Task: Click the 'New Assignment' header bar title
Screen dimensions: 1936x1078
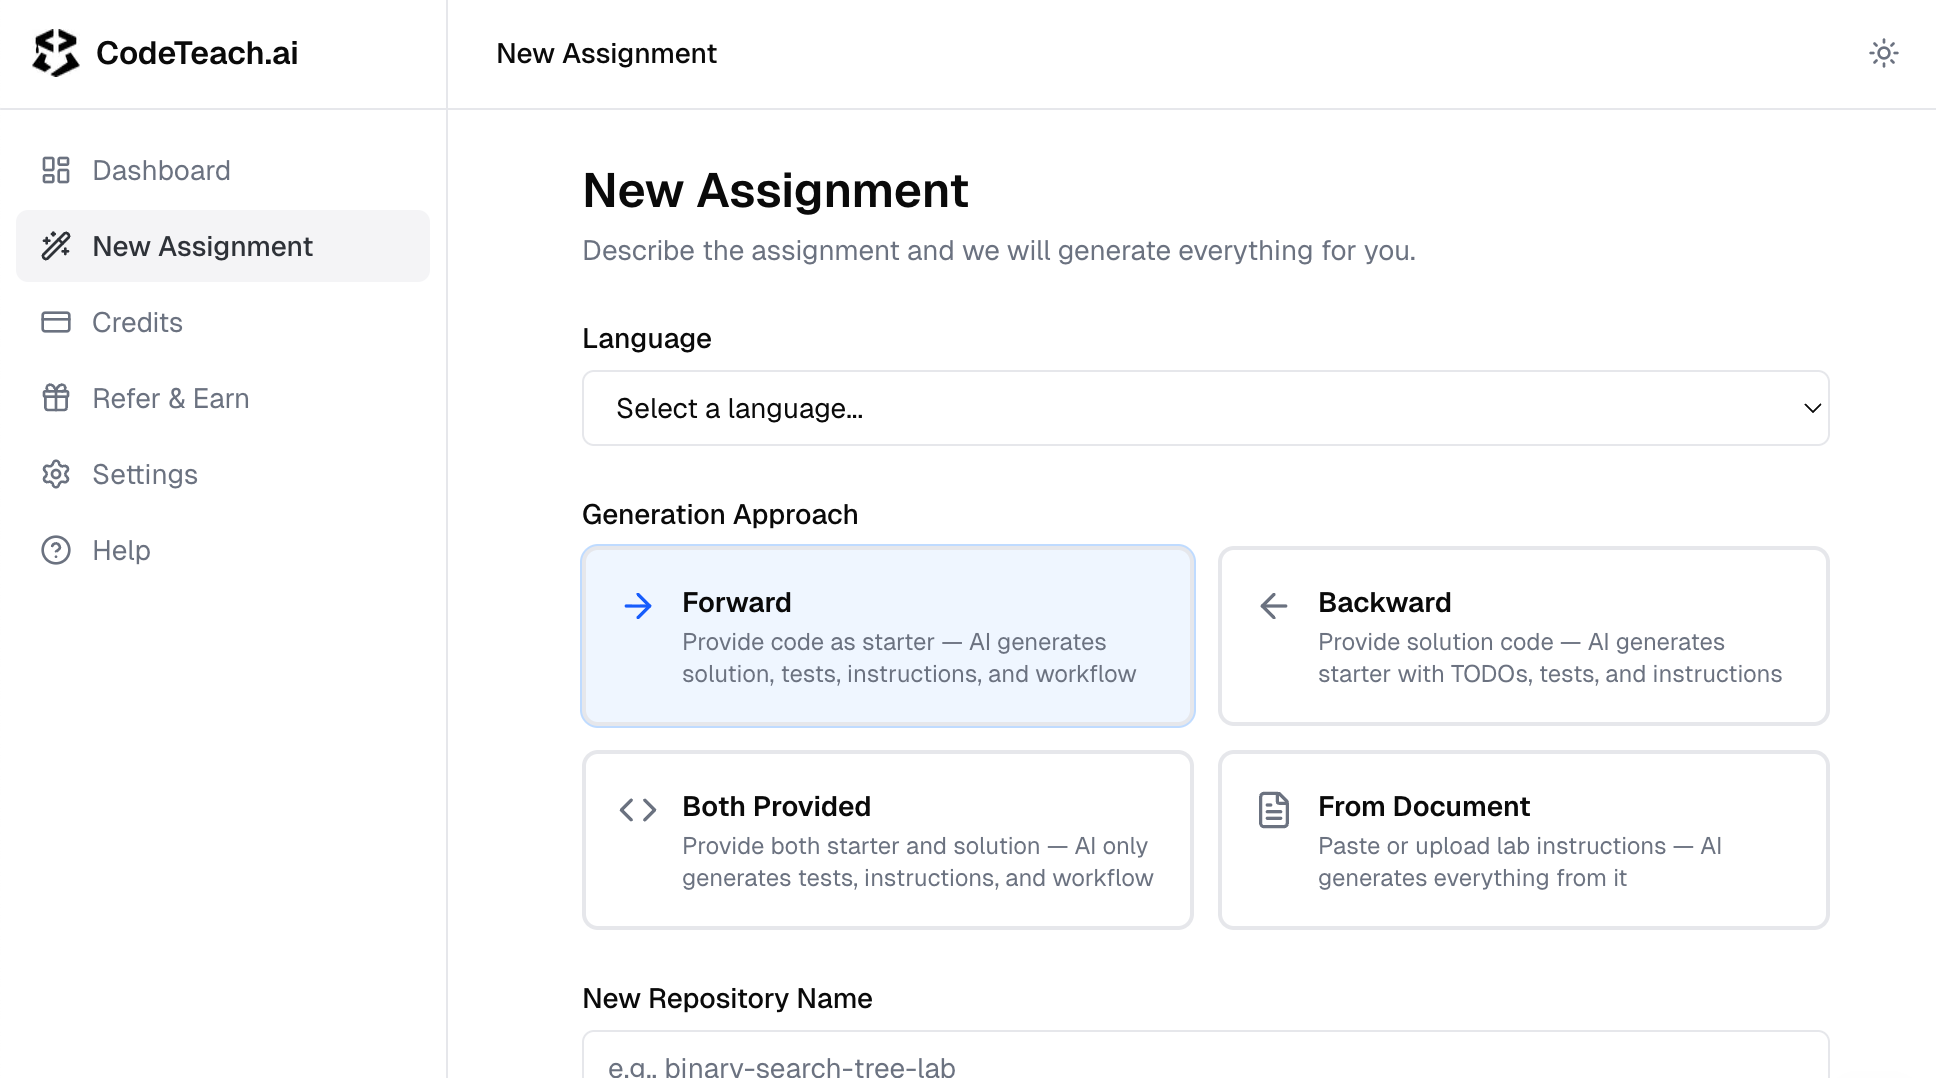Action: click(607, 53)
